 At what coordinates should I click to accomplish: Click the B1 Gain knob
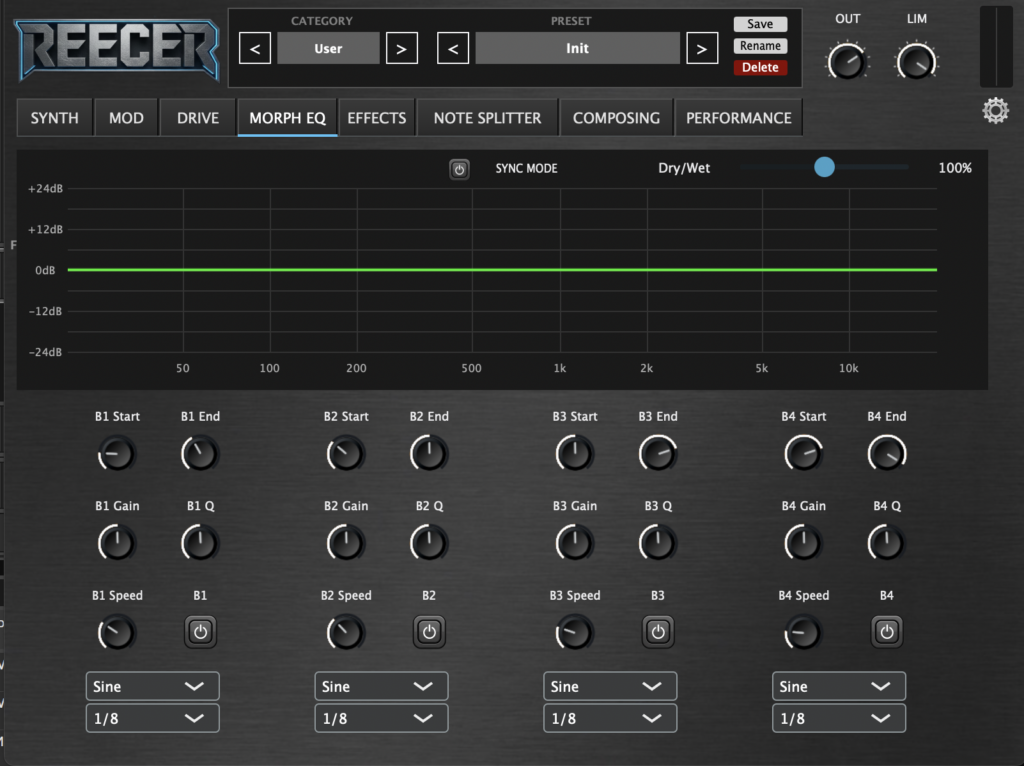(117, 543)
